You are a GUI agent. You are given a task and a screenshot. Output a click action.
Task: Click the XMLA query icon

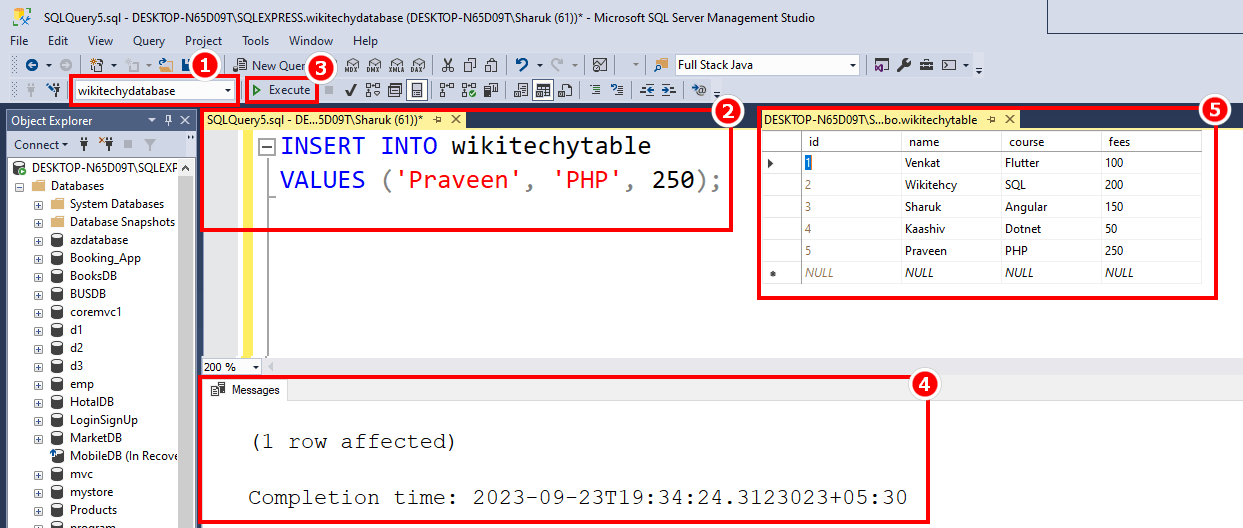397,65
